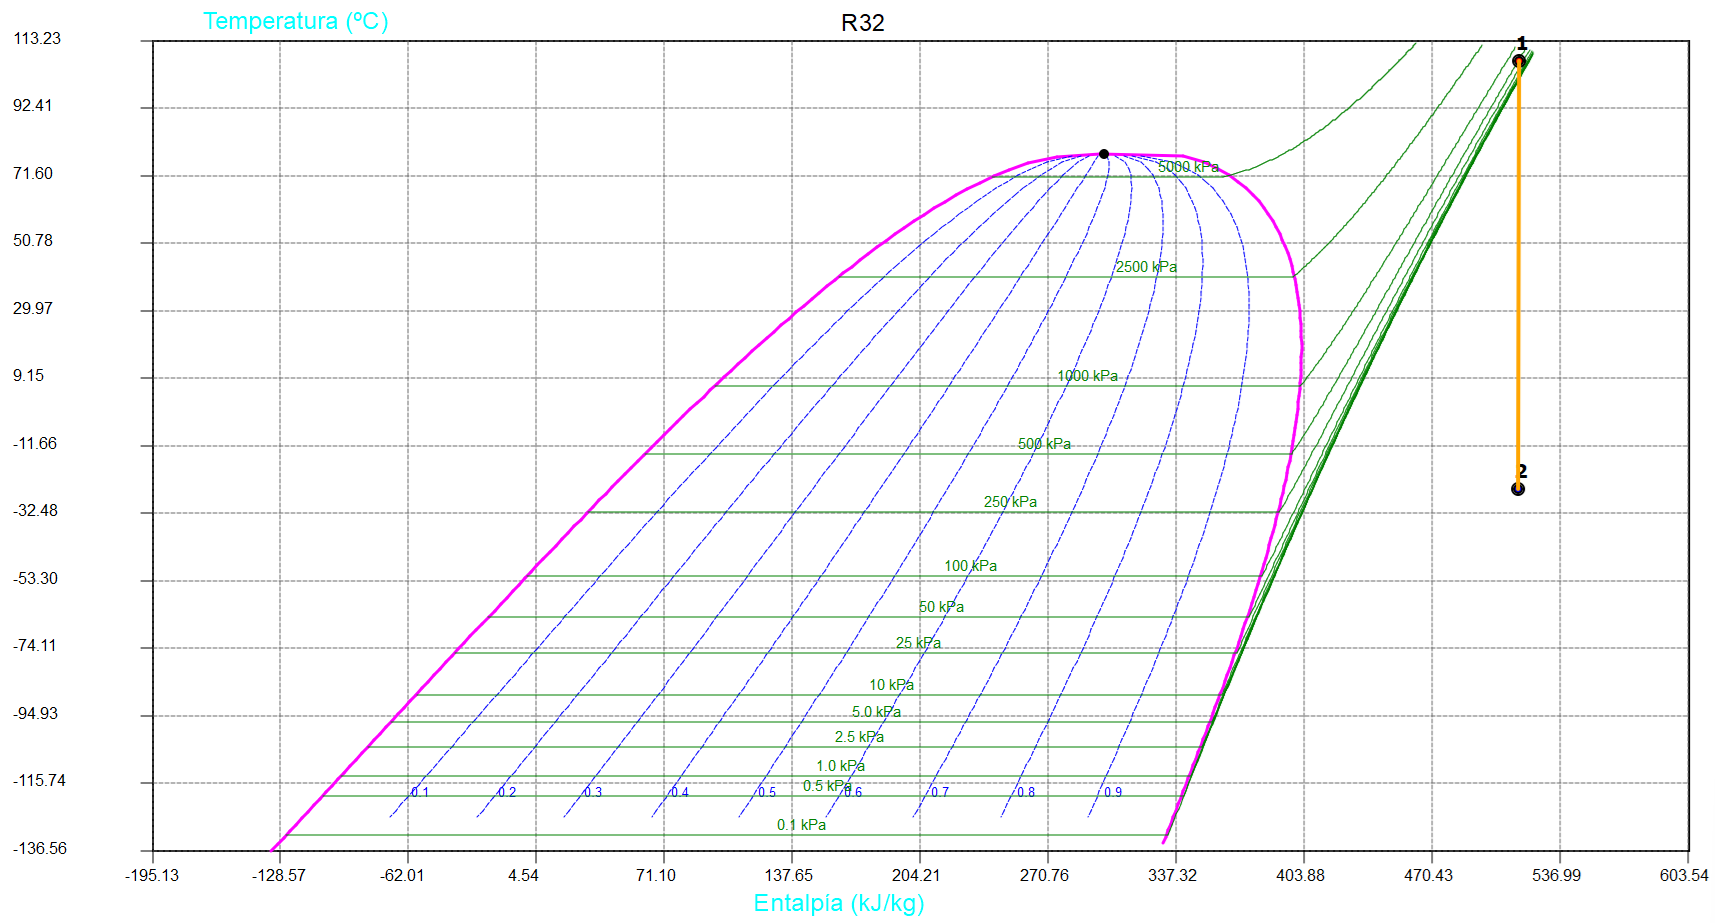Select the 250 kPa isobar label

click(1010, 502)
